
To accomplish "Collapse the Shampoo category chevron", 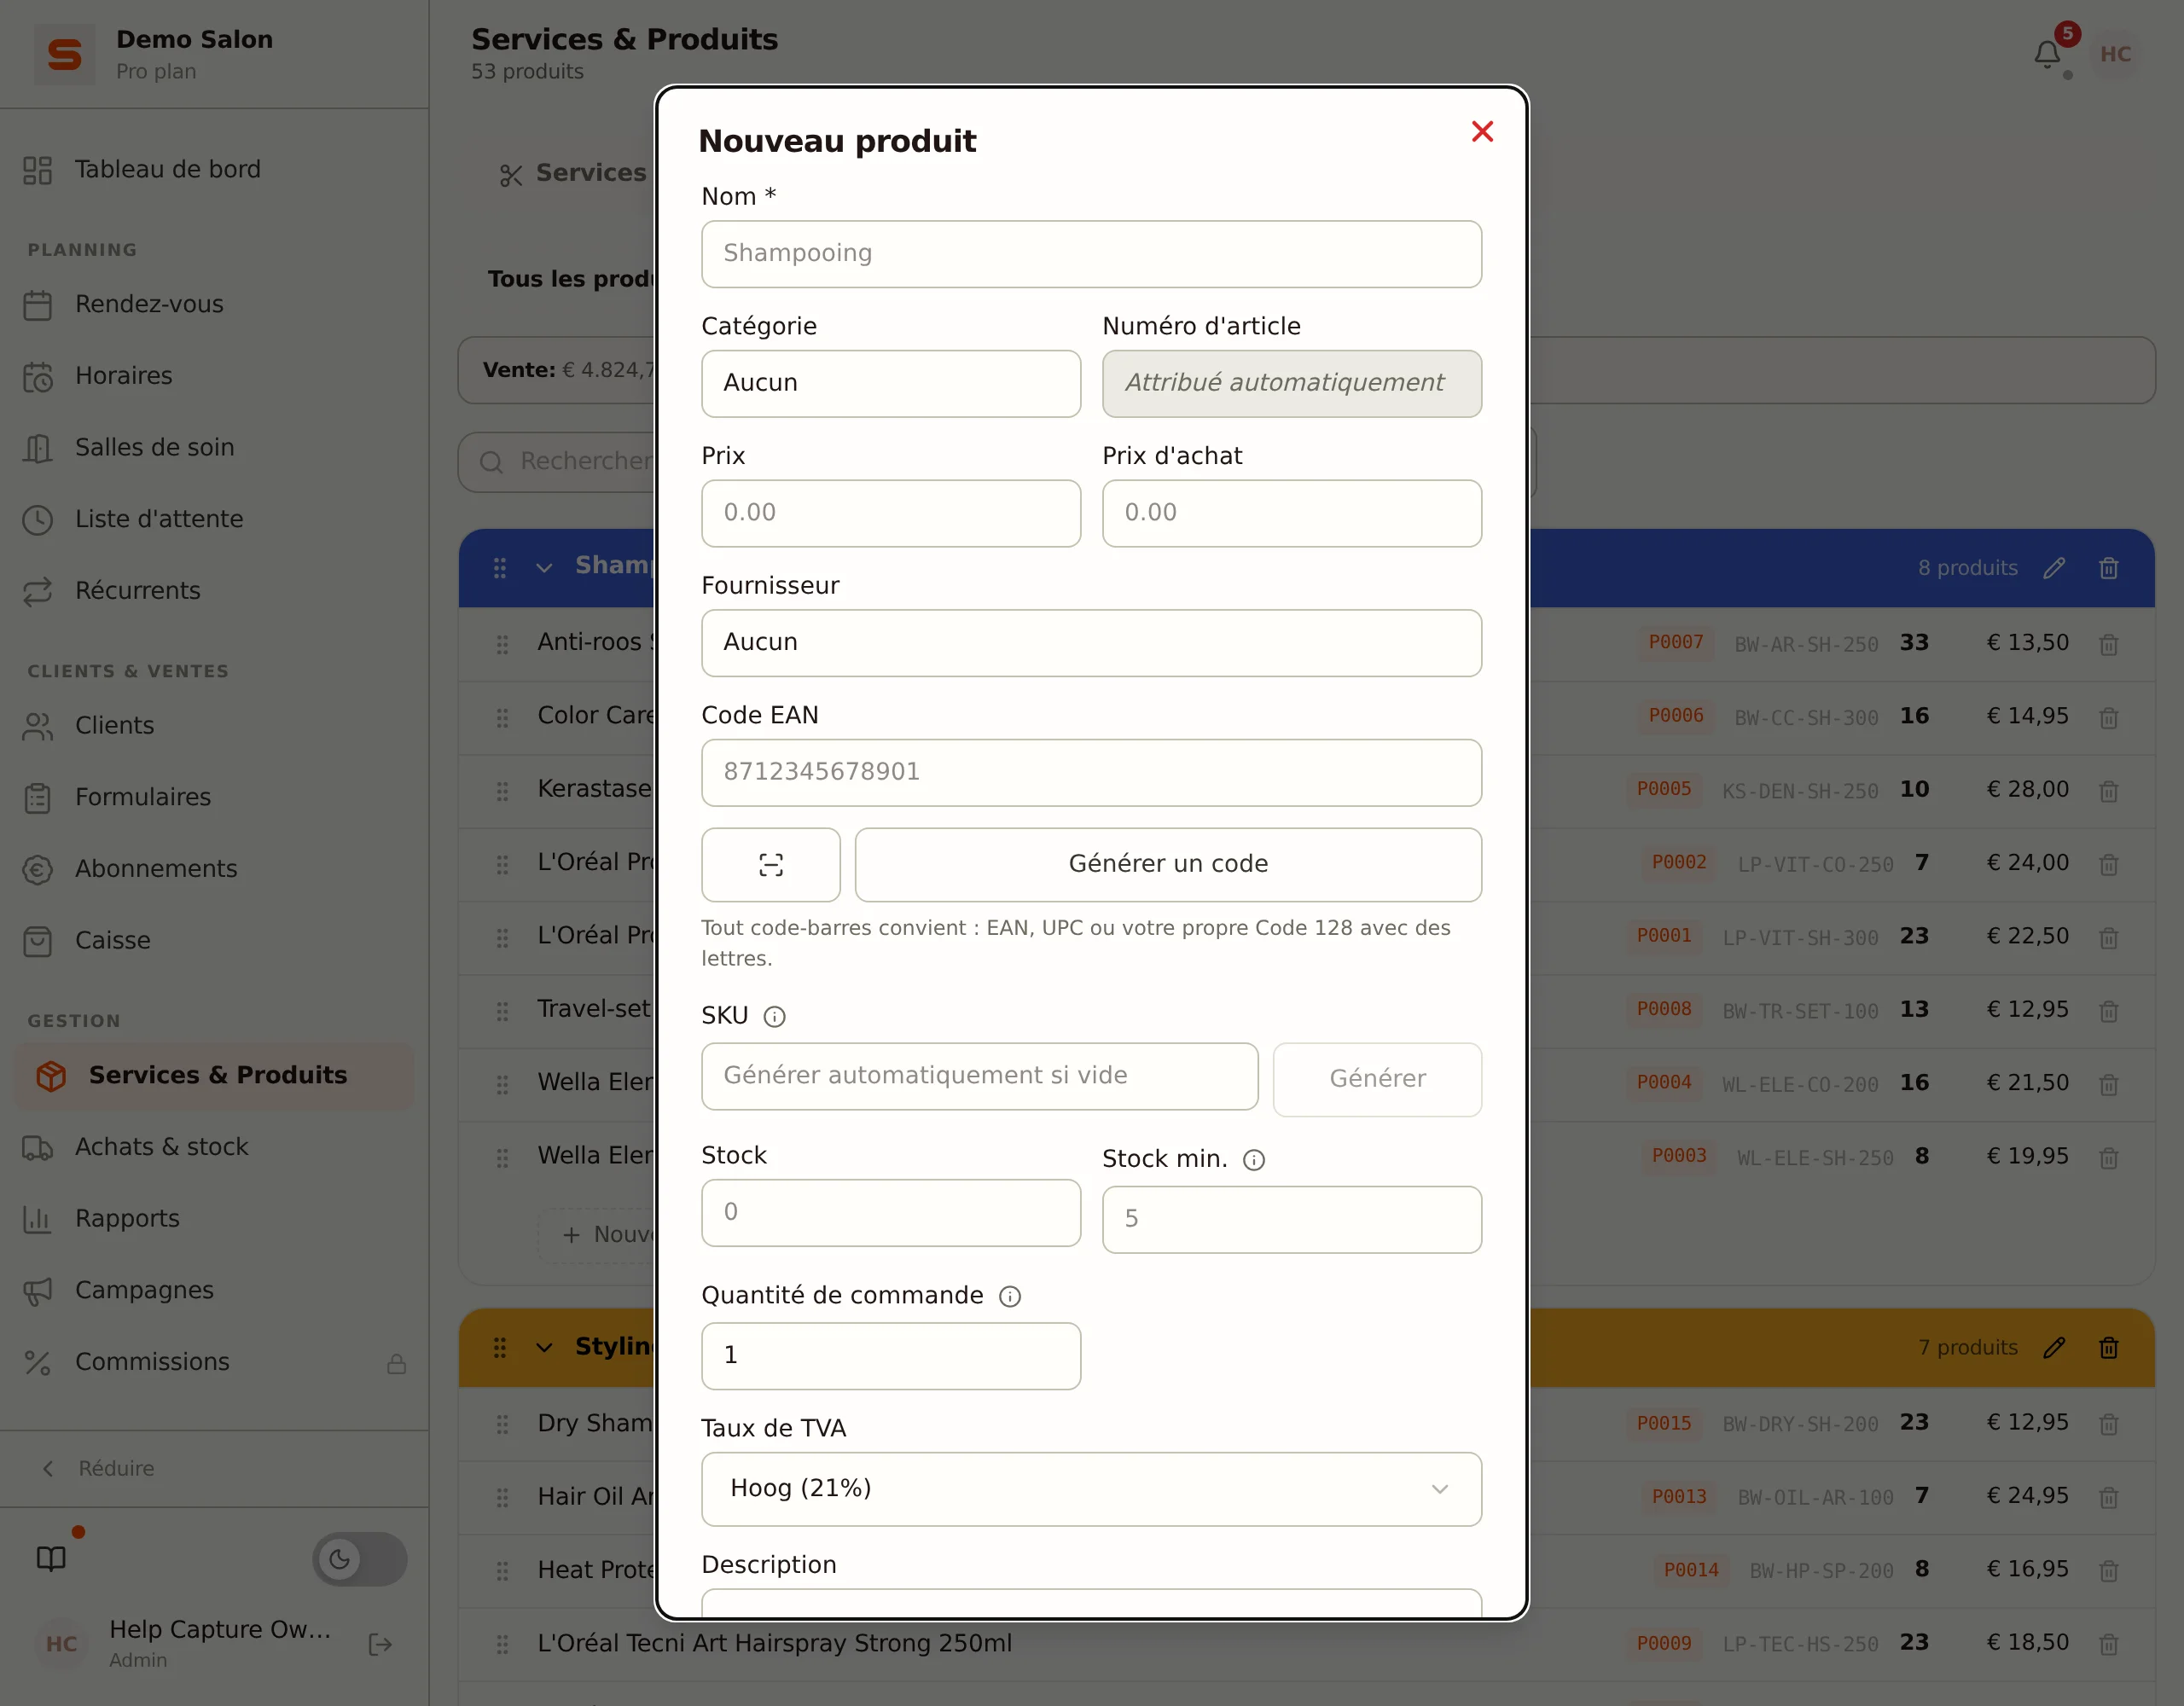I will coord(543,568).
